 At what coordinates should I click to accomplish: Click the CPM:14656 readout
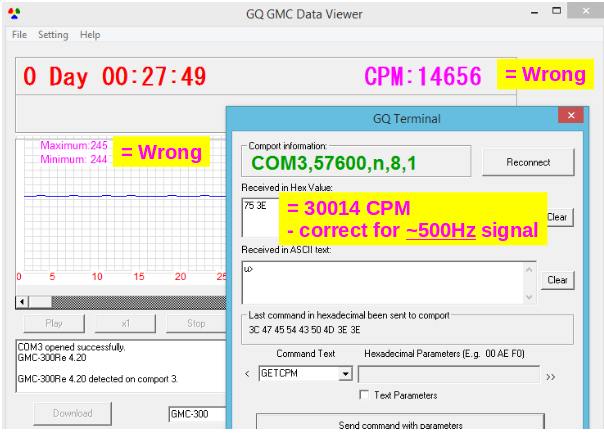pos(423,76)
